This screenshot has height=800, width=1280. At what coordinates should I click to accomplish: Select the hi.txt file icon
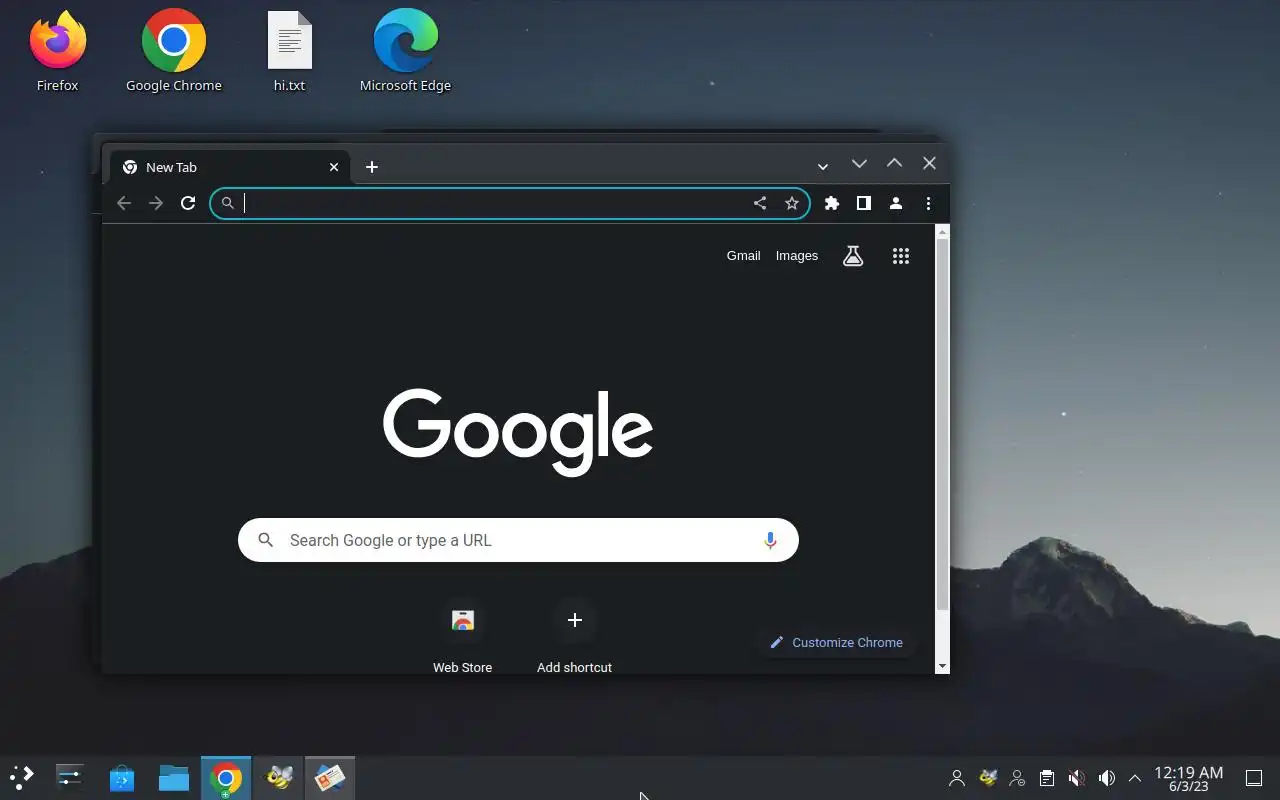[289, 52]
